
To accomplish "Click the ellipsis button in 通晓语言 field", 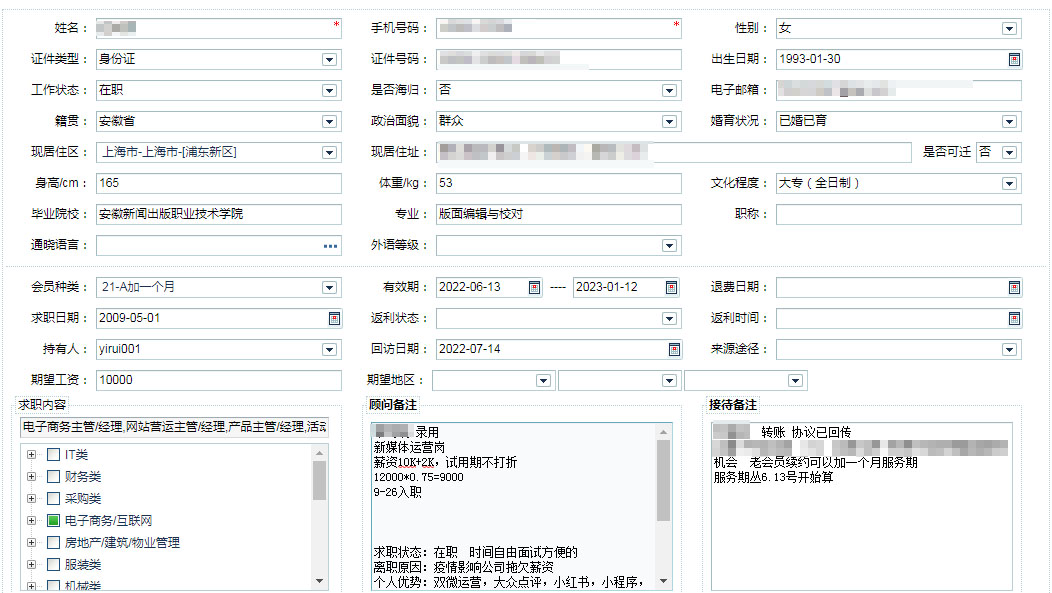I will 330,246.
